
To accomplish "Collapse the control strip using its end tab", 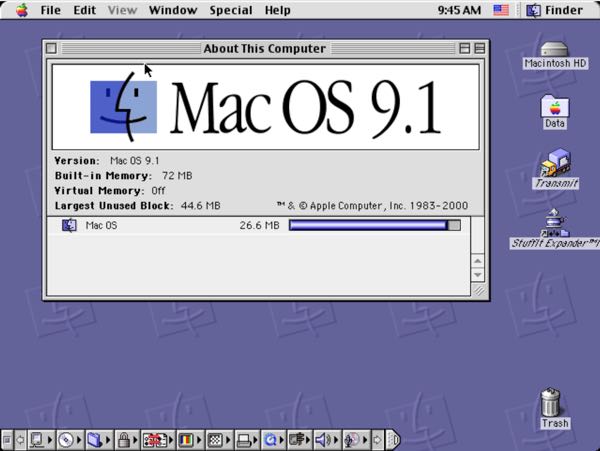I will [393, 440].
